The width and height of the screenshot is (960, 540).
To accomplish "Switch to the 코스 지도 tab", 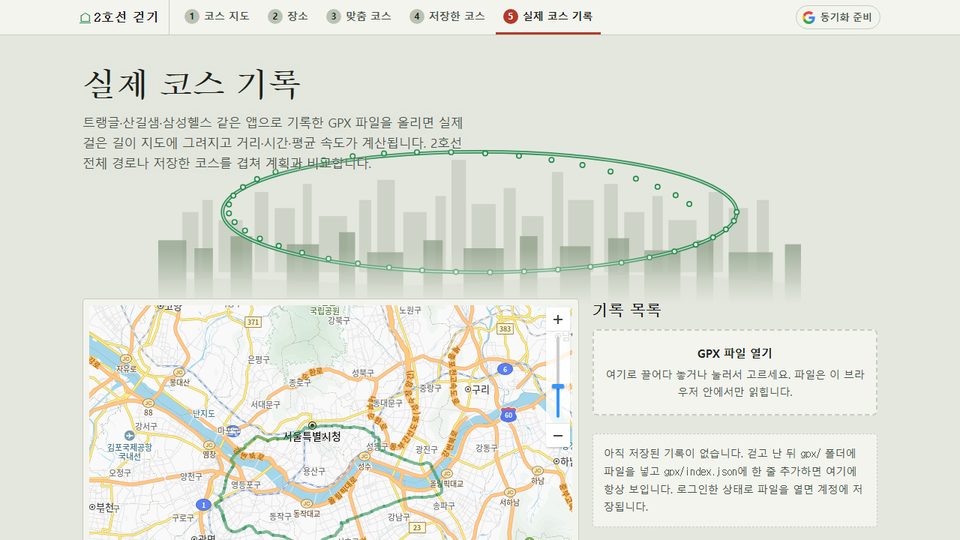I will (217, 17).
